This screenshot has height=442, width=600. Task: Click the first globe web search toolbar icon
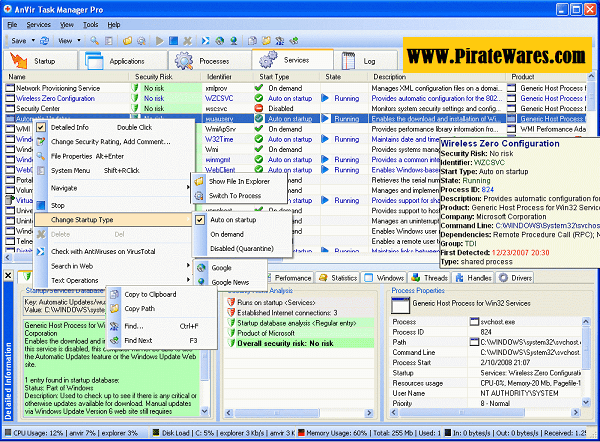220,41
